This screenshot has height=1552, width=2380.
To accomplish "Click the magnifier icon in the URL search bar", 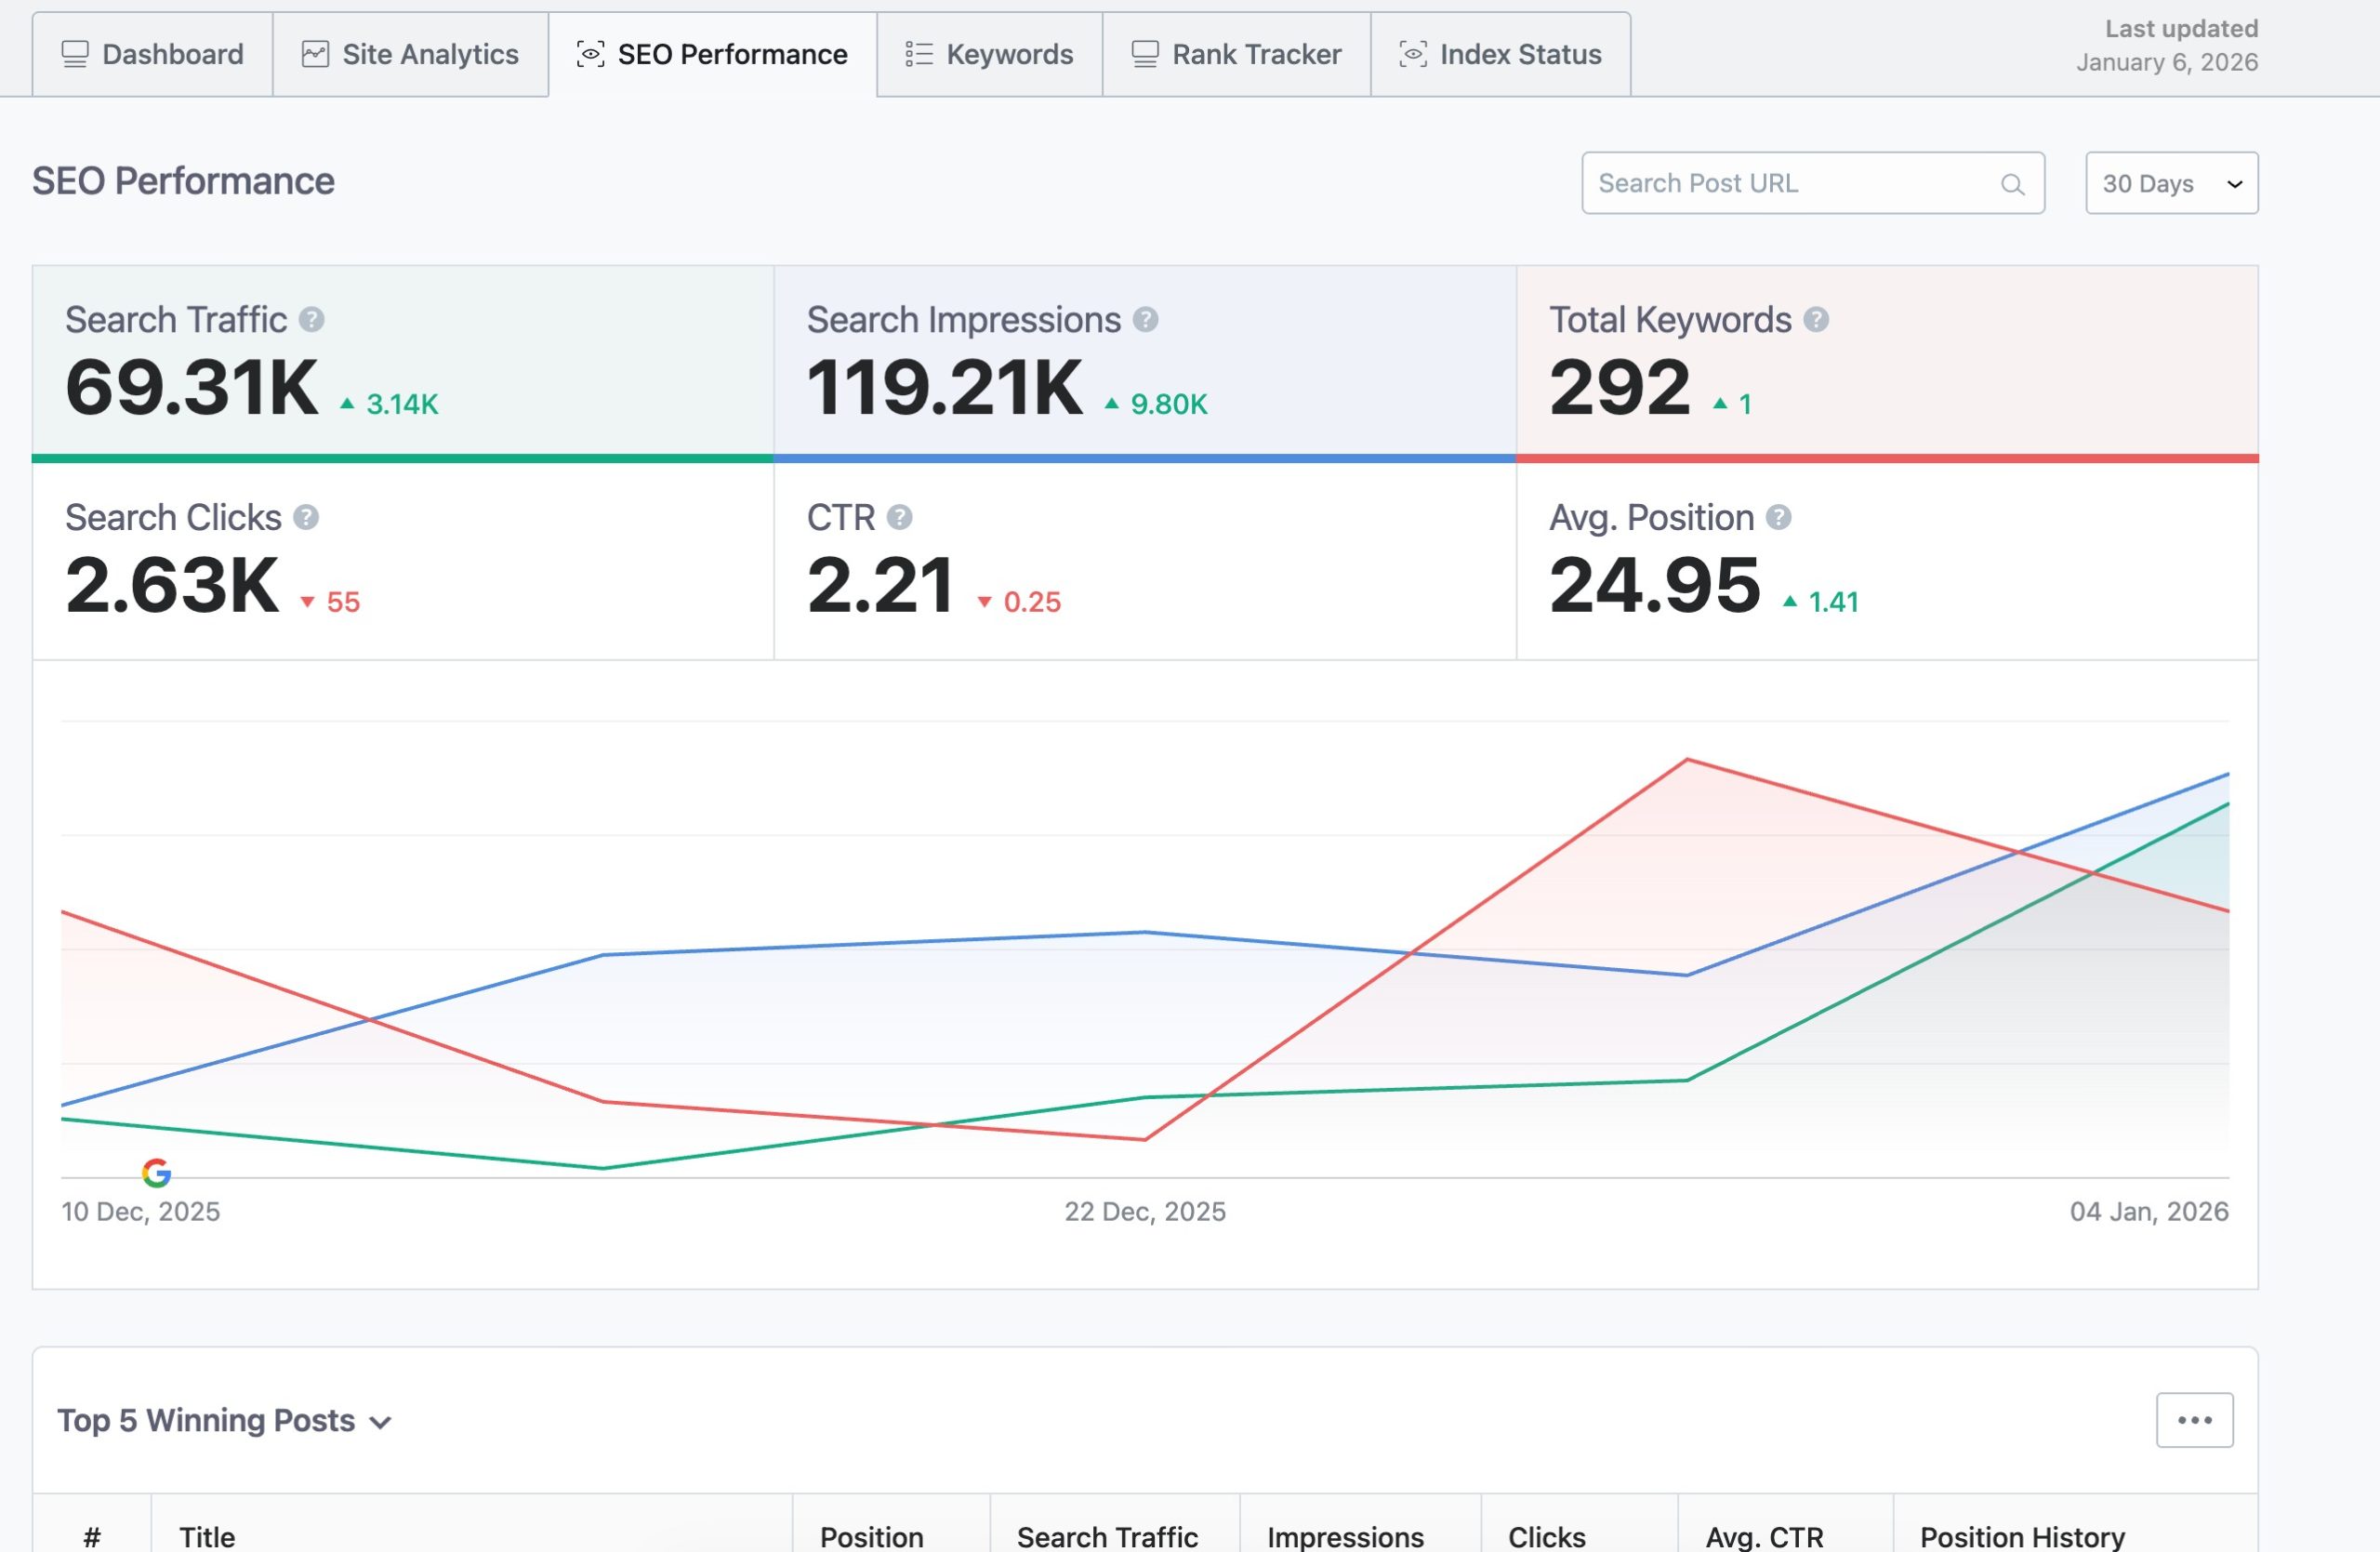I will click(2013, 183).
